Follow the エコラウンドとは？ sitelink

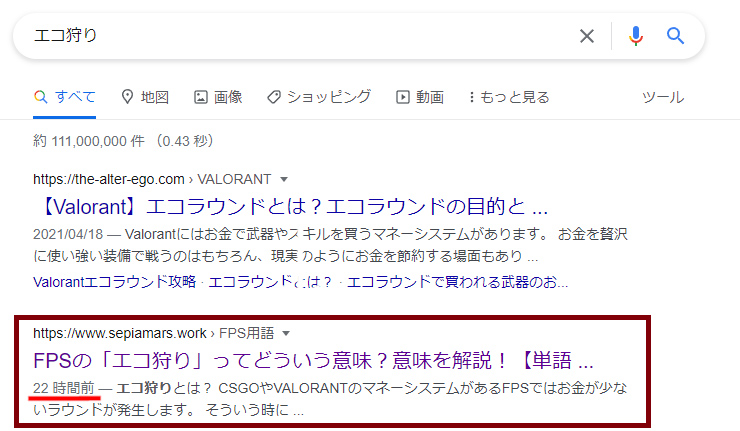coord(270,282)
